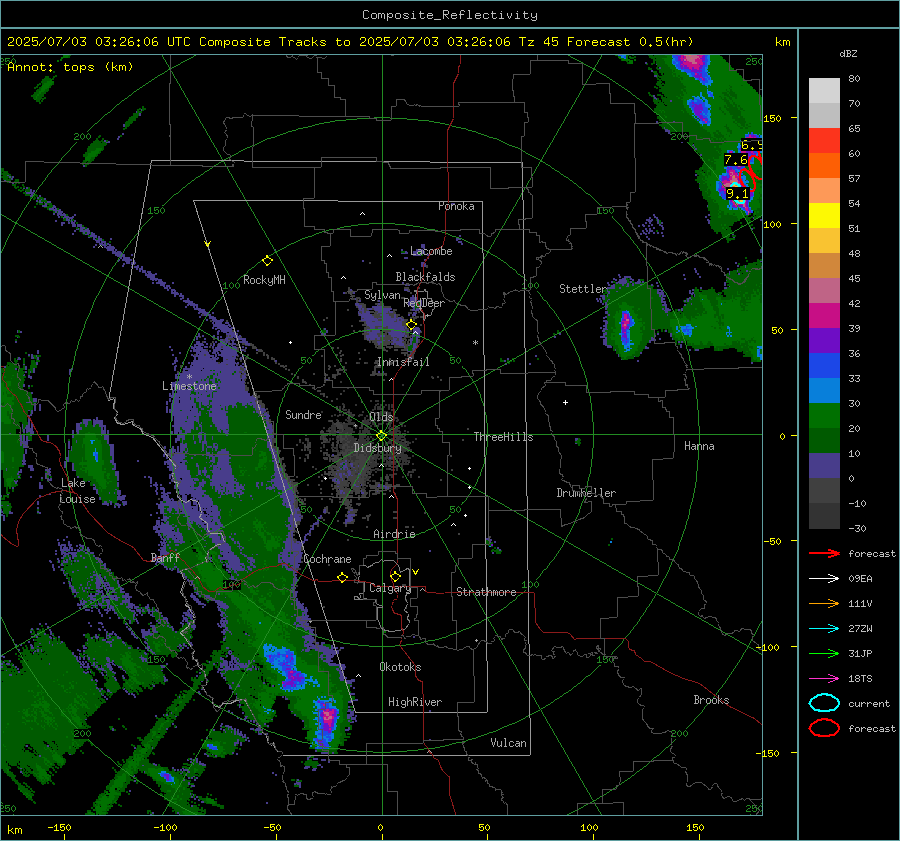Click the Sylvan label on map
The image size is (900, 841).
[x=382, y=295]
